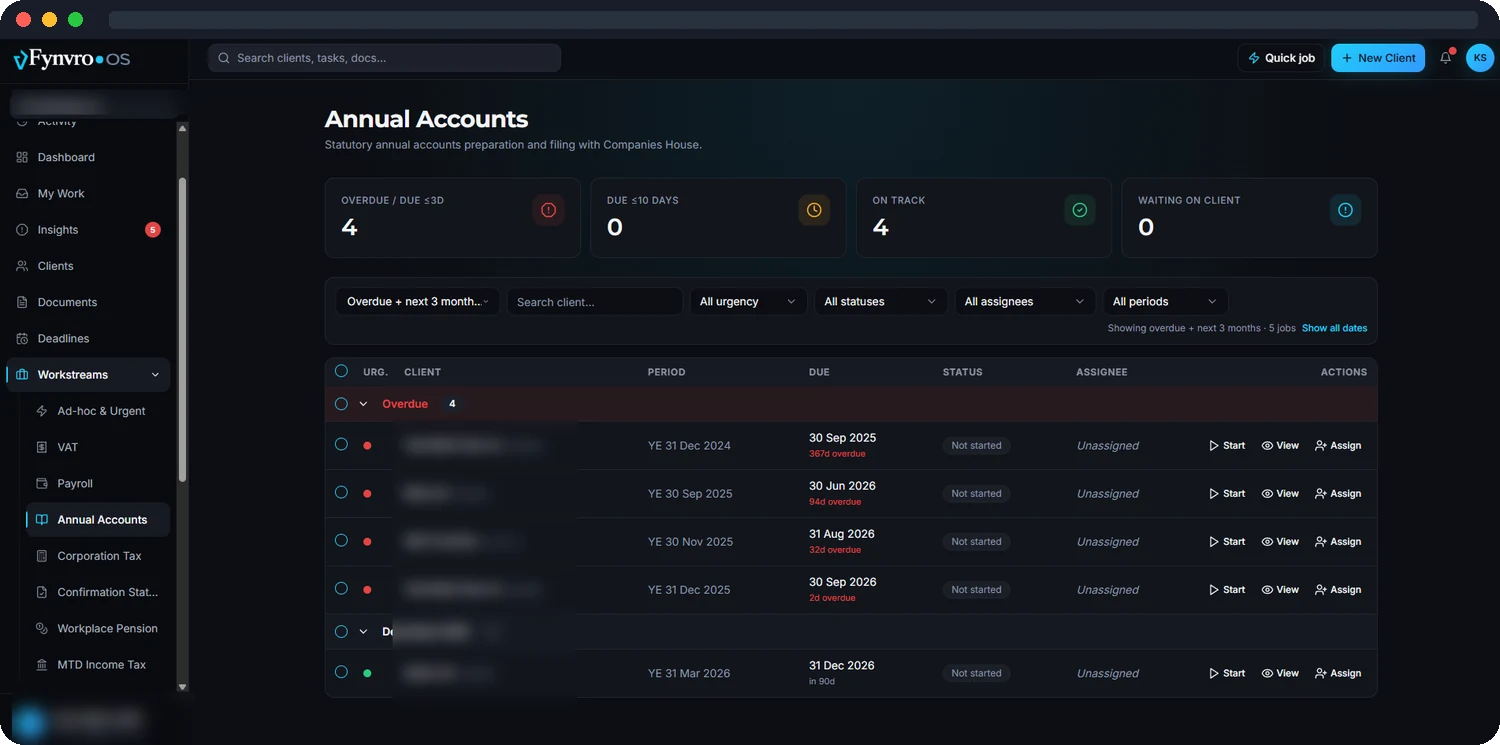Click the Documents file icon
The image size is (1500, 745).
click(22, 302)
